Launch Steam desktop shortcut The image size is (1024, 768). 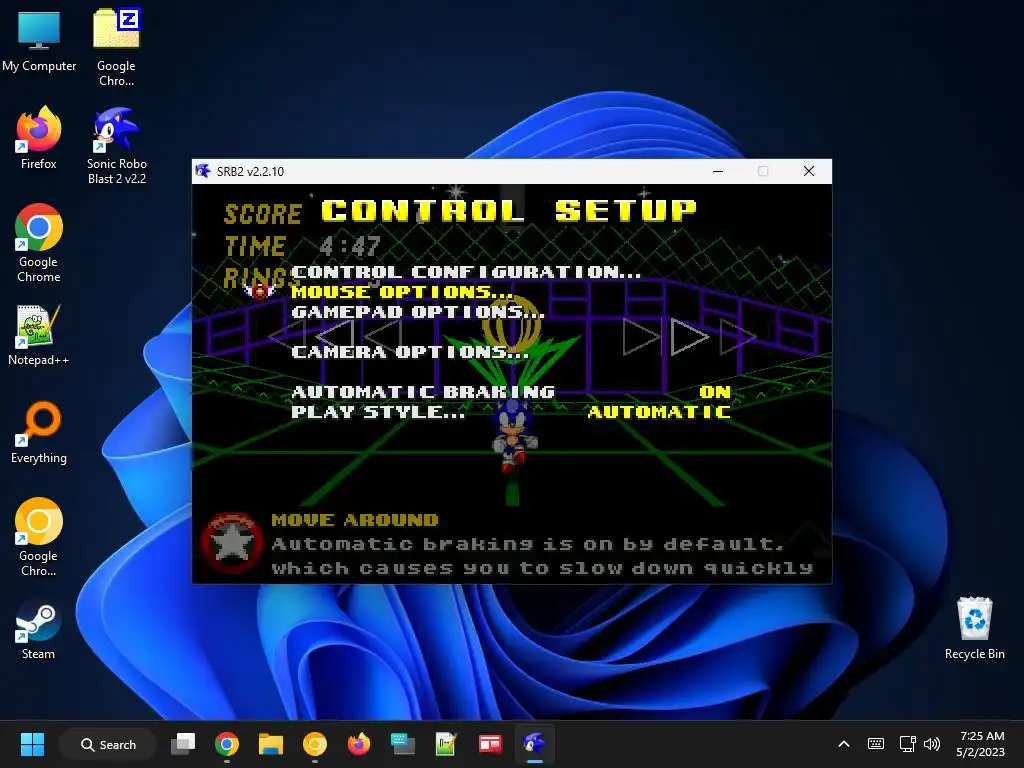tap(39, 629)
